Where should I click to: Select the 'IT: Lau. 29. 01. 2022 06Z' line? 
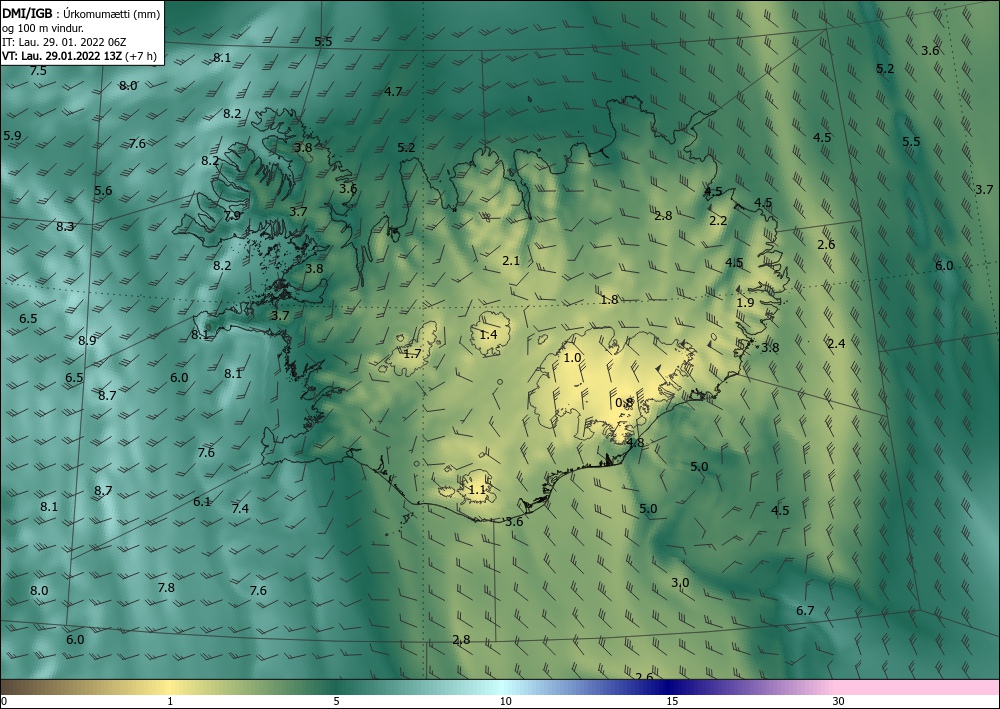pos(64,42)
